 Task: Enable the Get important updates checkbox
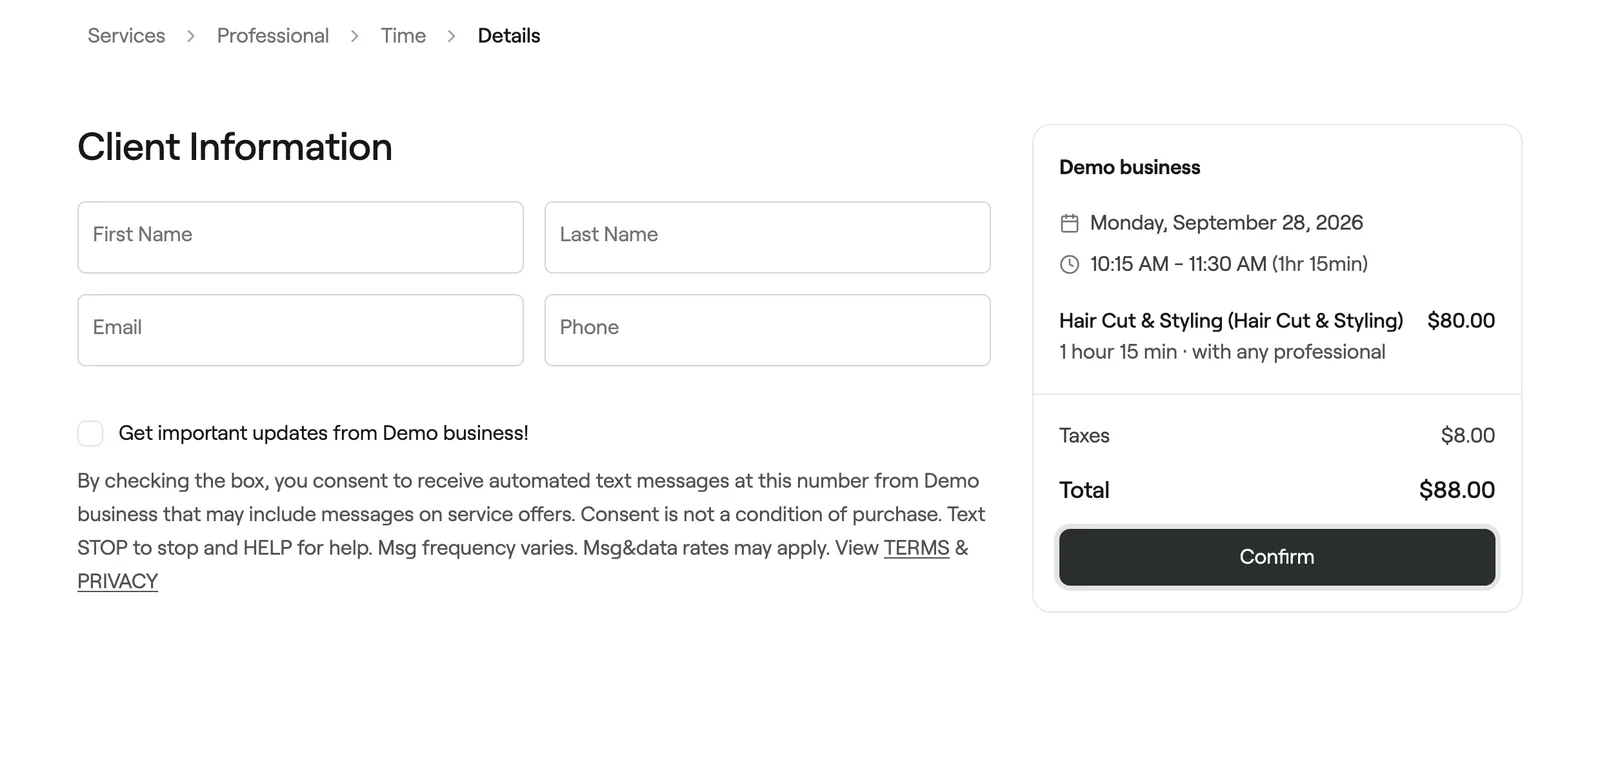90,433
